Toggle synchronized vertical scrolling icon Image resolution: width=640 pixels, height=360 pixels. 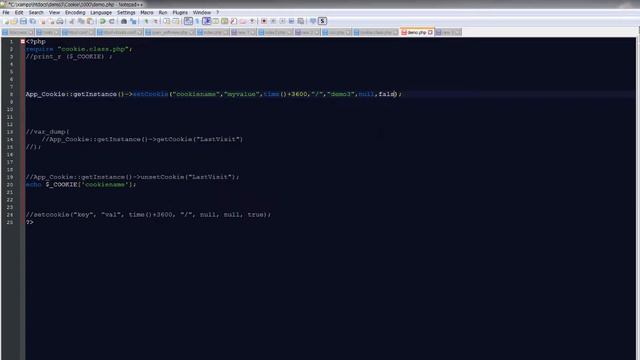point(167,21)
